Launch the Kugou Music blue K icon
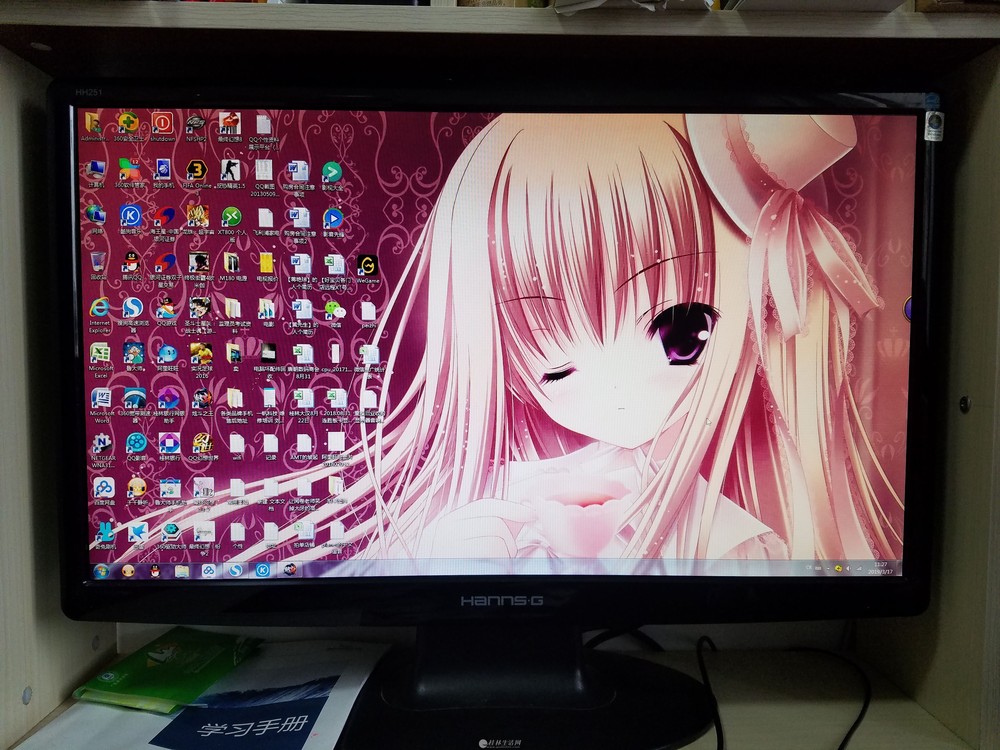This screenshot has width=1000, height=750. [x=130, y=217]
